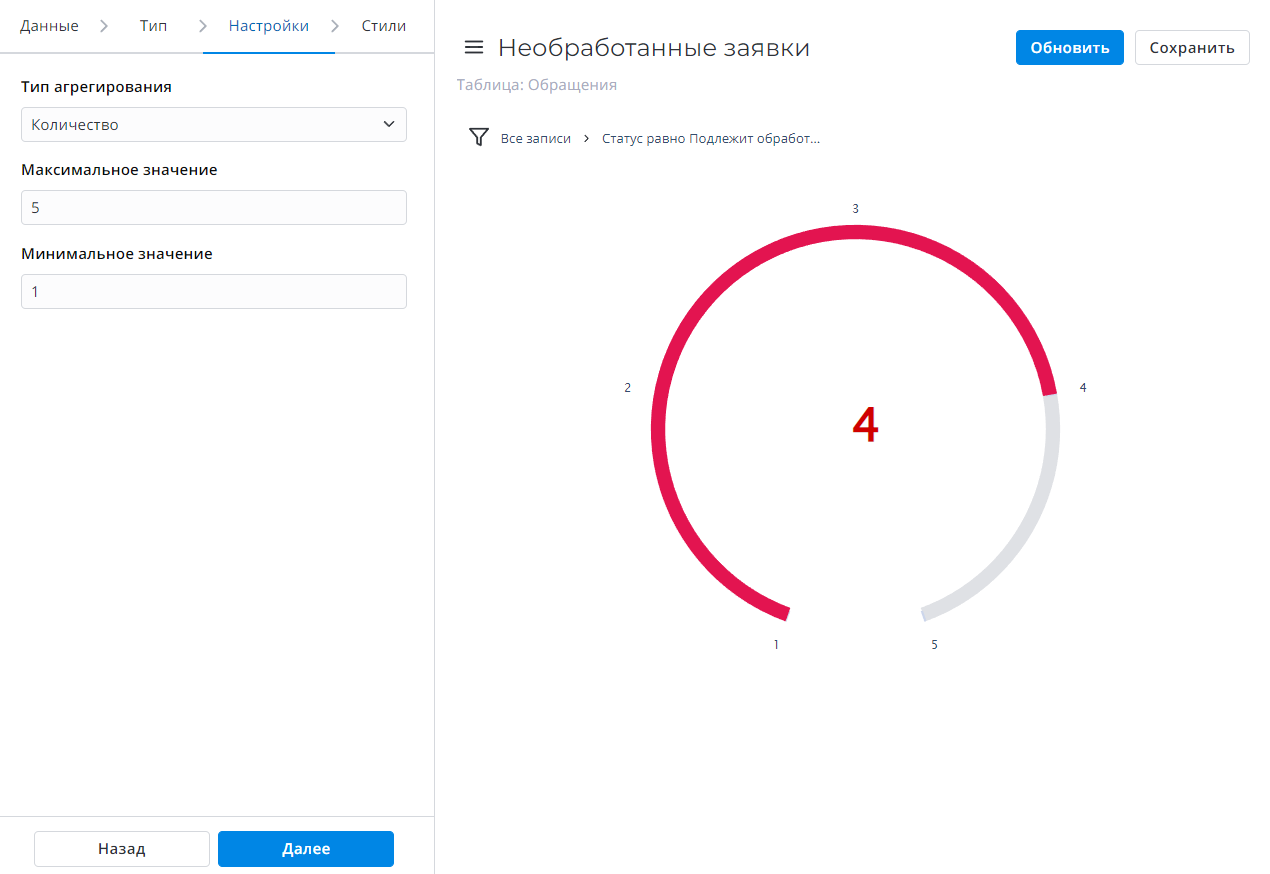Select the Все записи filter link
The height and width of the screenshot is (874, 1270).
tap(536, 139)
